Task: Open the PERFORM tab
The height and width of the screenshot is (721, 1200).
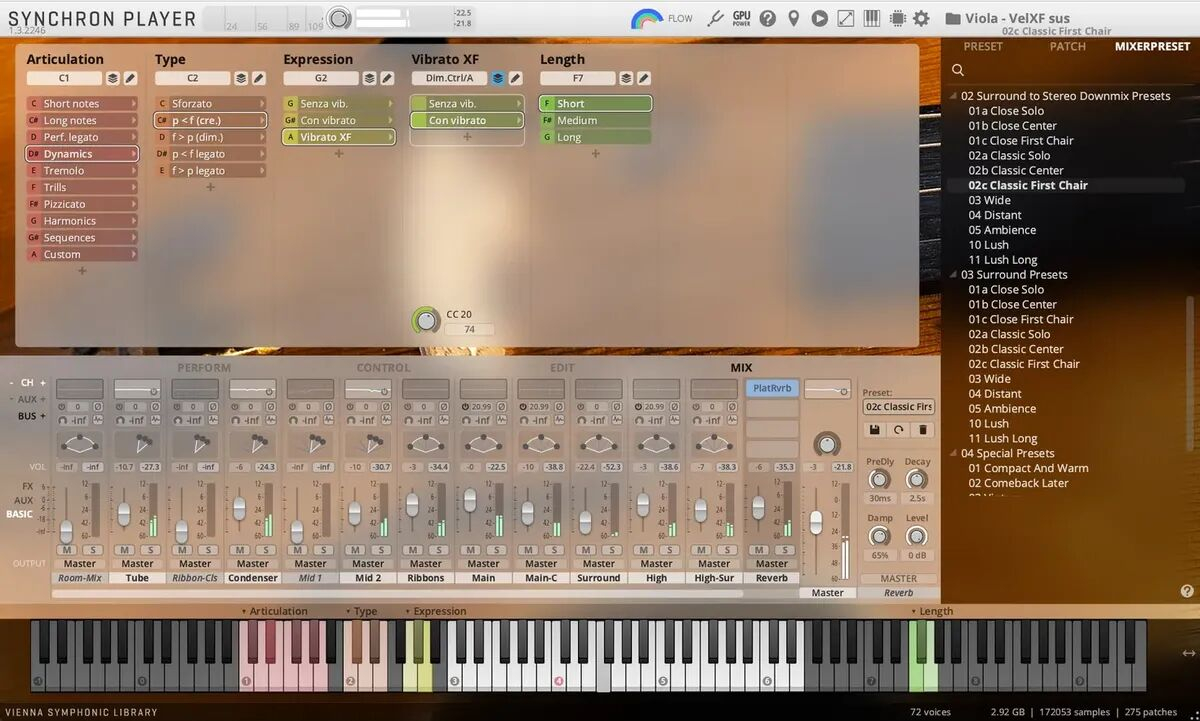Action: pos(204,368)
